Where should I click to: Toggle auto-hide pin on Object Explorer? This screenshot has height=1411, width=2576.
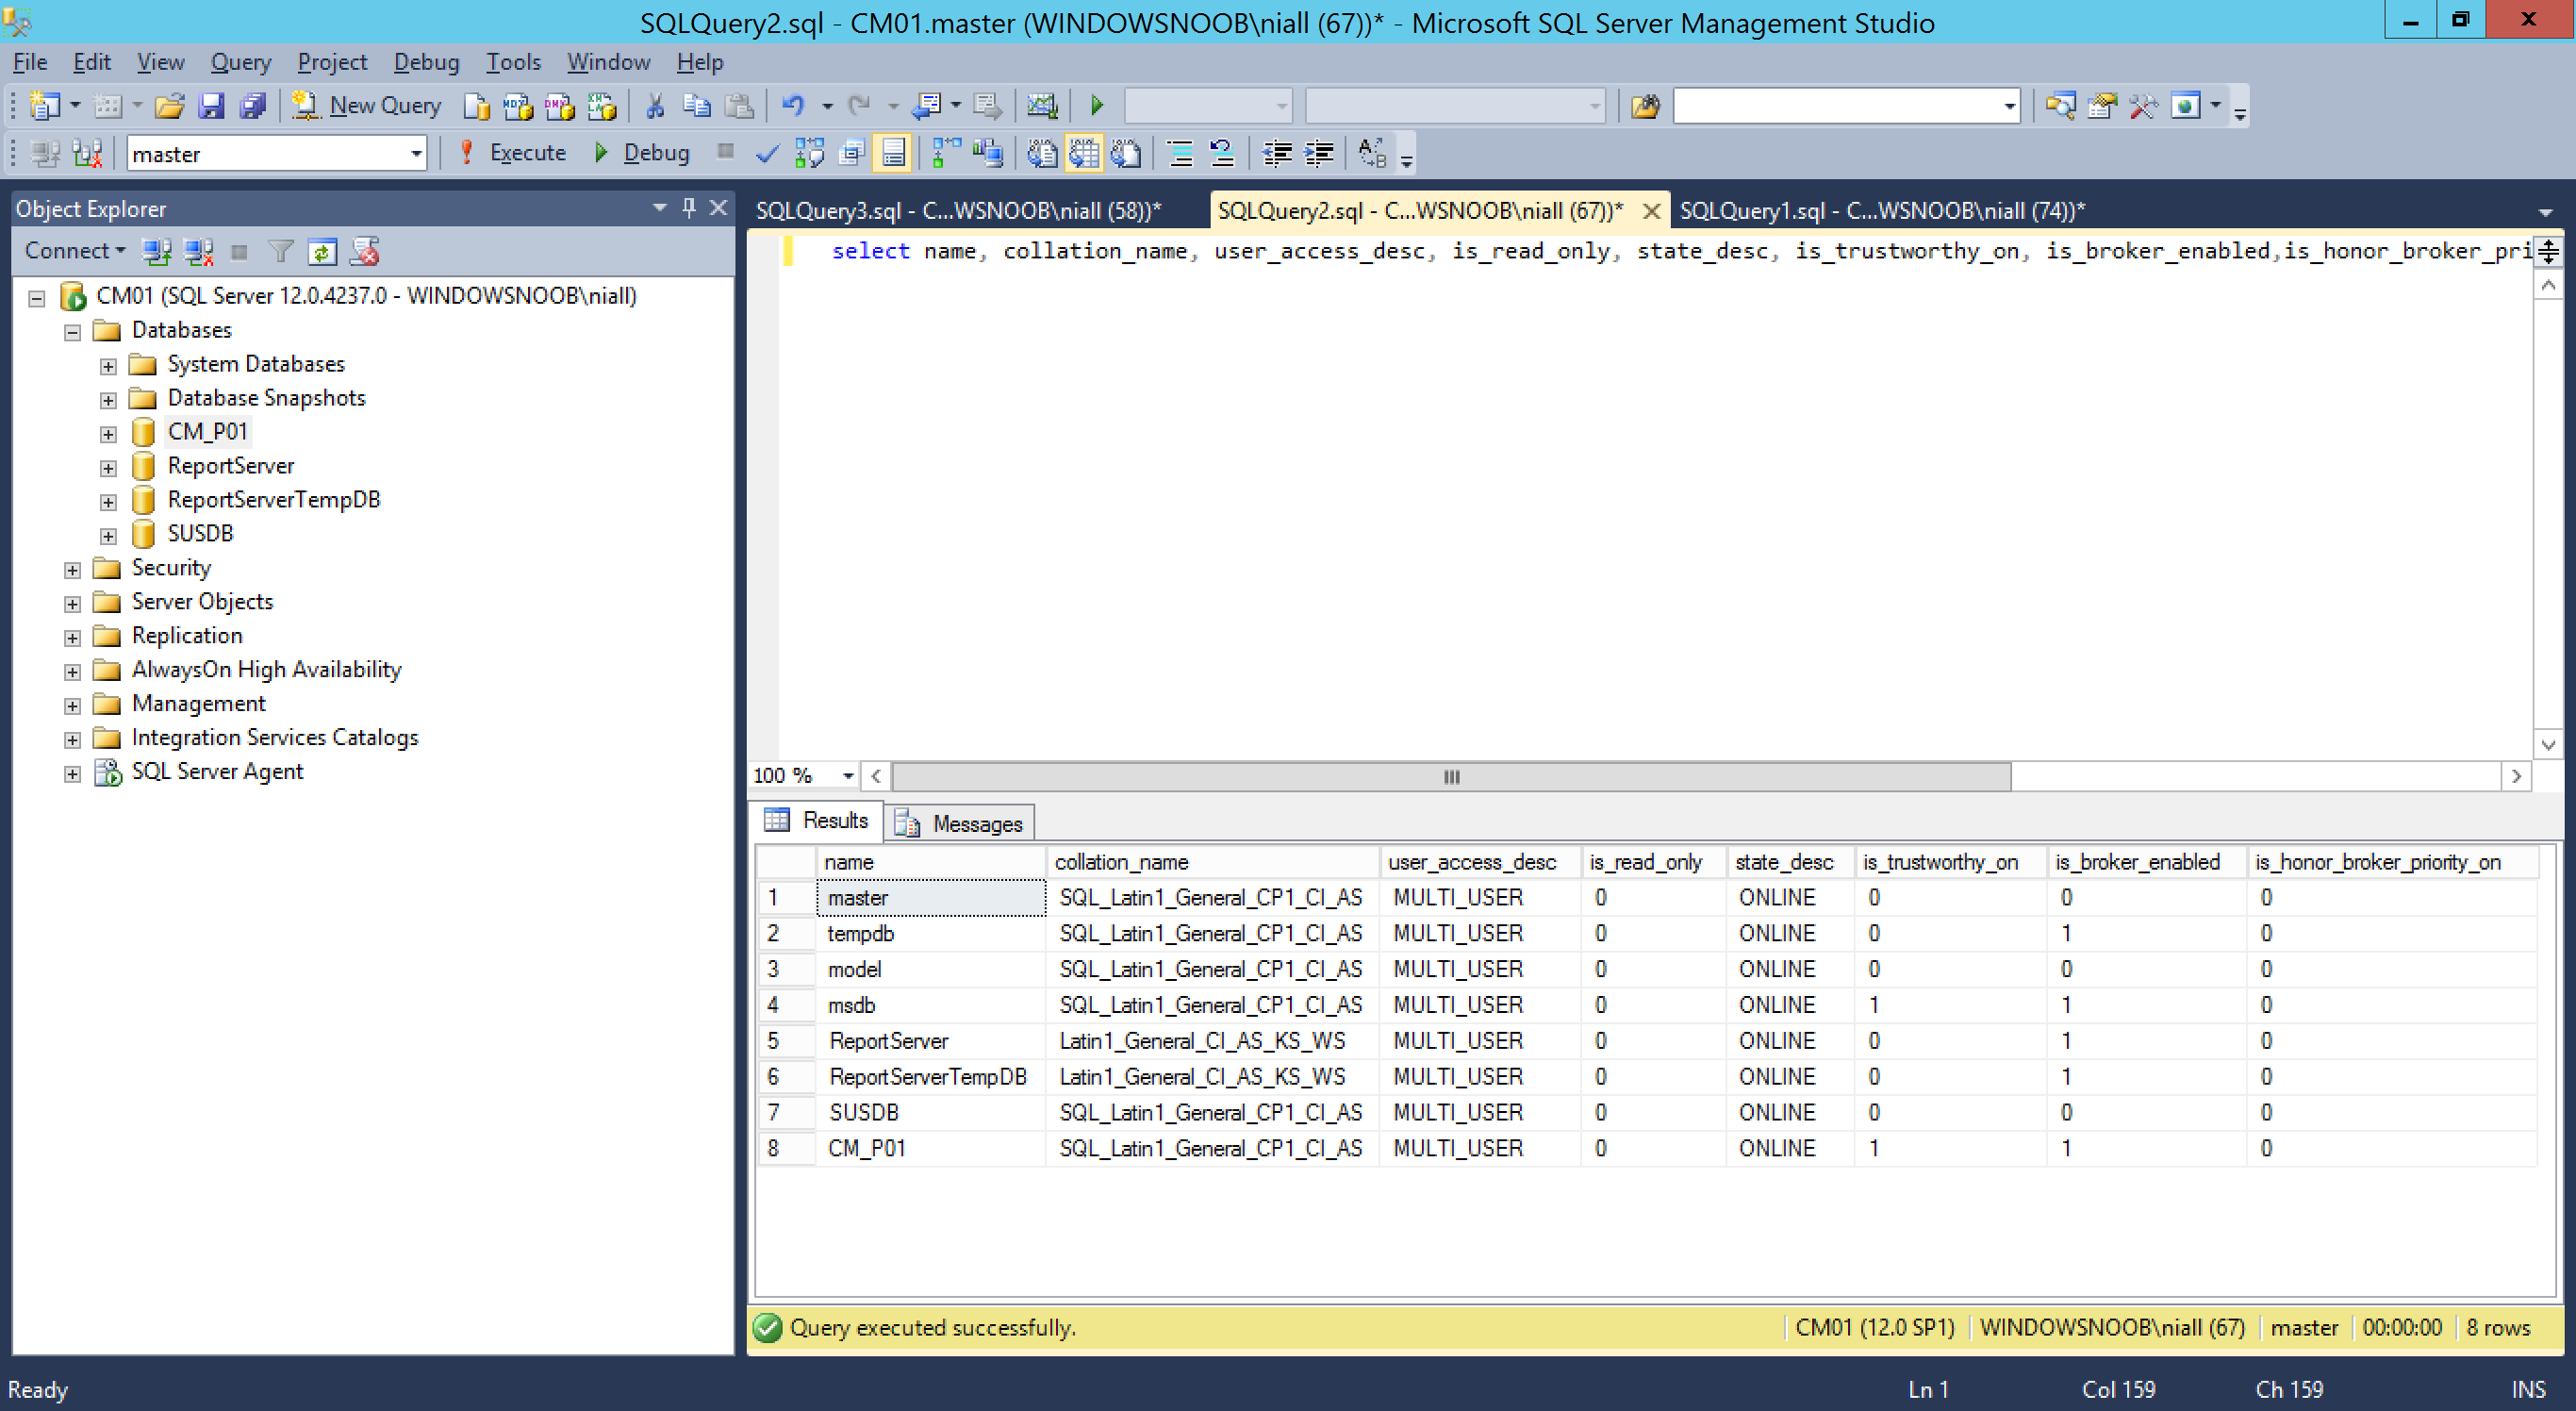688,207
